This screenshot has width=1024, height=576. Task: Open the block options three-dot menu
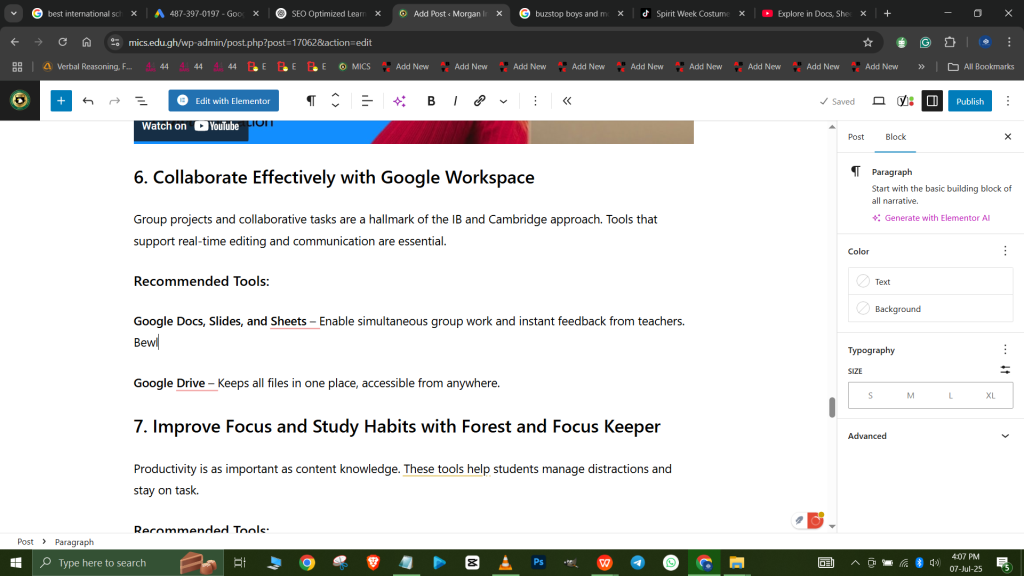pyautogui.click(x=536, y=101)
